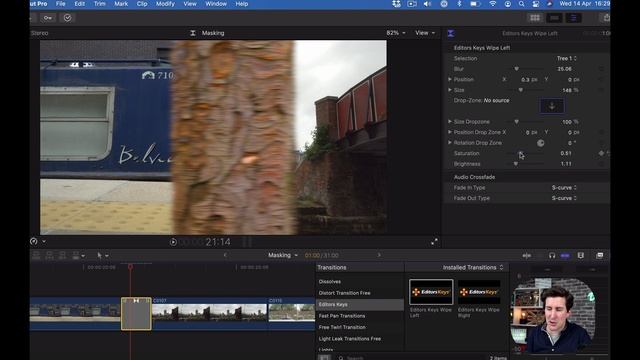Expand the Size parameter

pos(450,90)
